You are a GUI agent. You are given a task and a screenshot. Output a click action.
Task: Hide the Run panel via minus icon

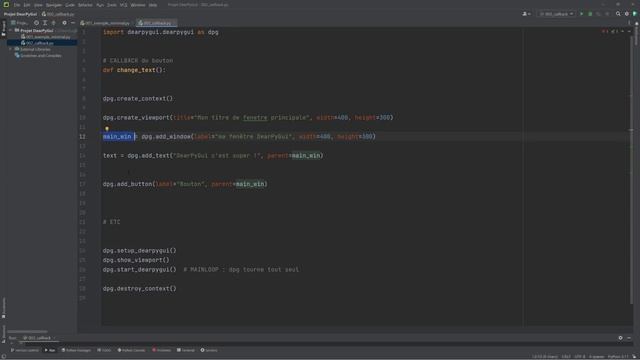[x=629, y=338]
